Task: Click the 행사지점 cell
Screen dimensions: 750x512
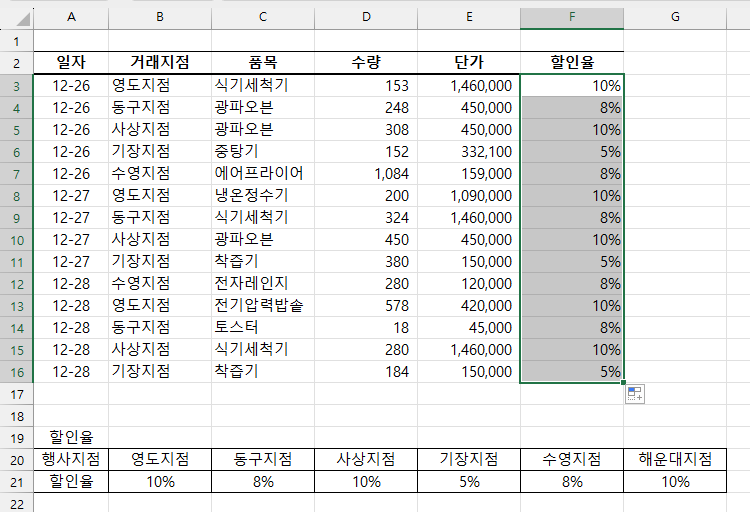Action: (x=71, y=459)
